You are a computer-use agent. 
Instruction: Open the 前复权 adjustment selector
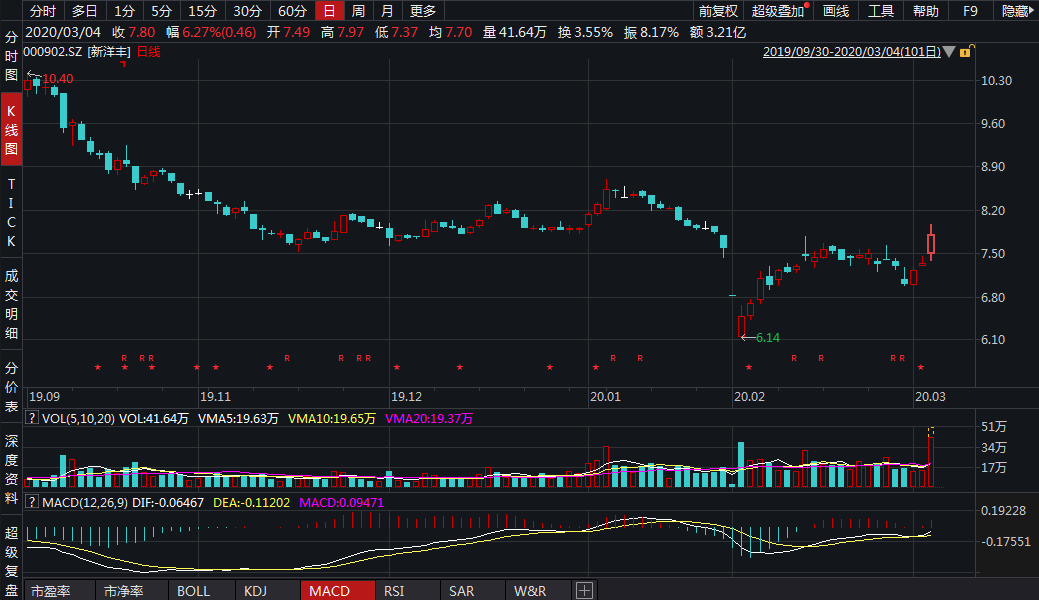point(718,11)
